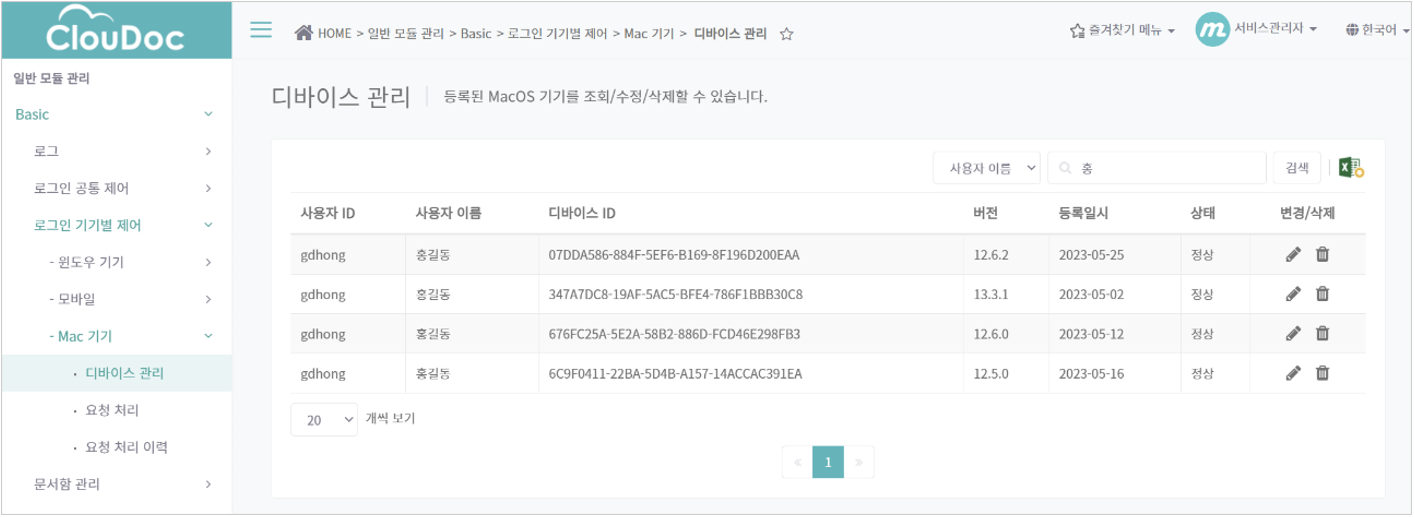Export table with Excel icon
Image resolution: width=1415 pixels, height=517 pixels.
pyautogui.click(x=1351, y=168)
